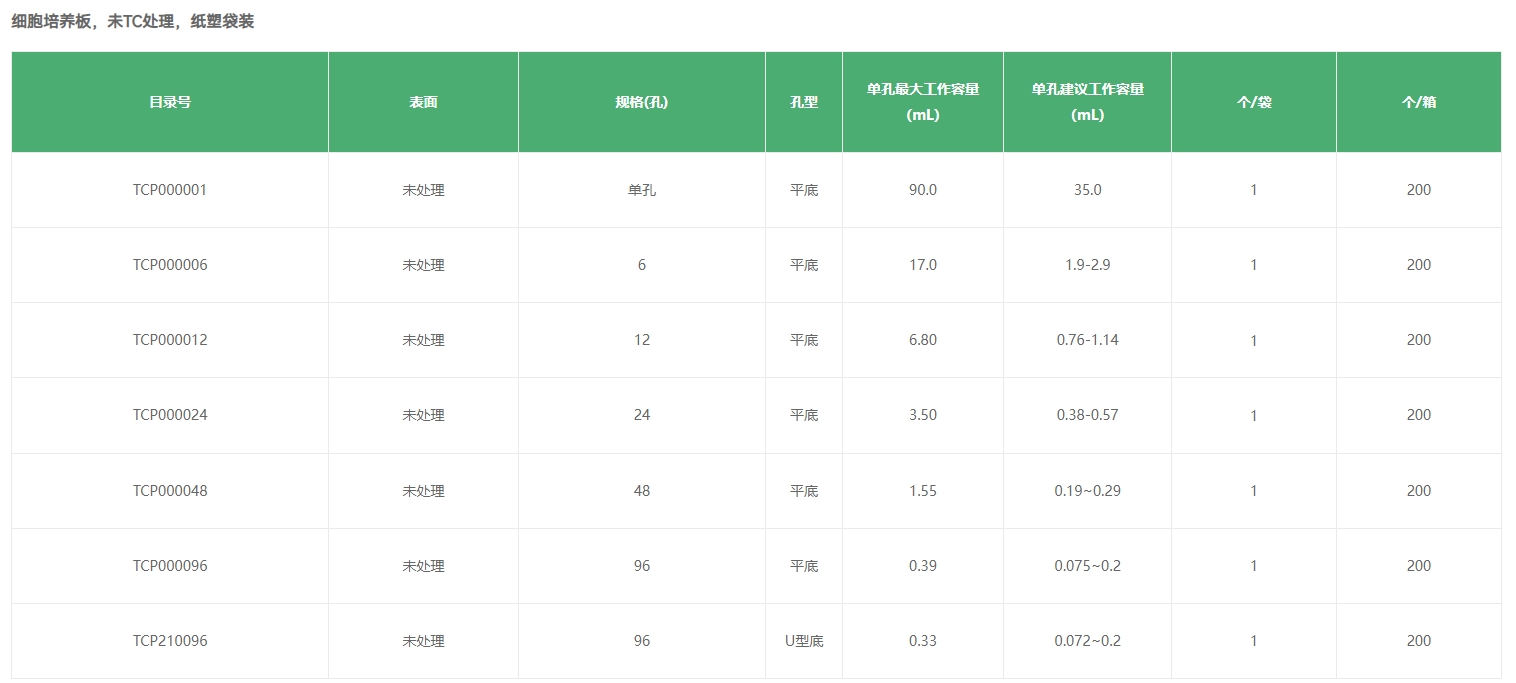Click the 单孔最大工作容量 column header
This screenshot has height=683, width=1516.
click(922, 101)
